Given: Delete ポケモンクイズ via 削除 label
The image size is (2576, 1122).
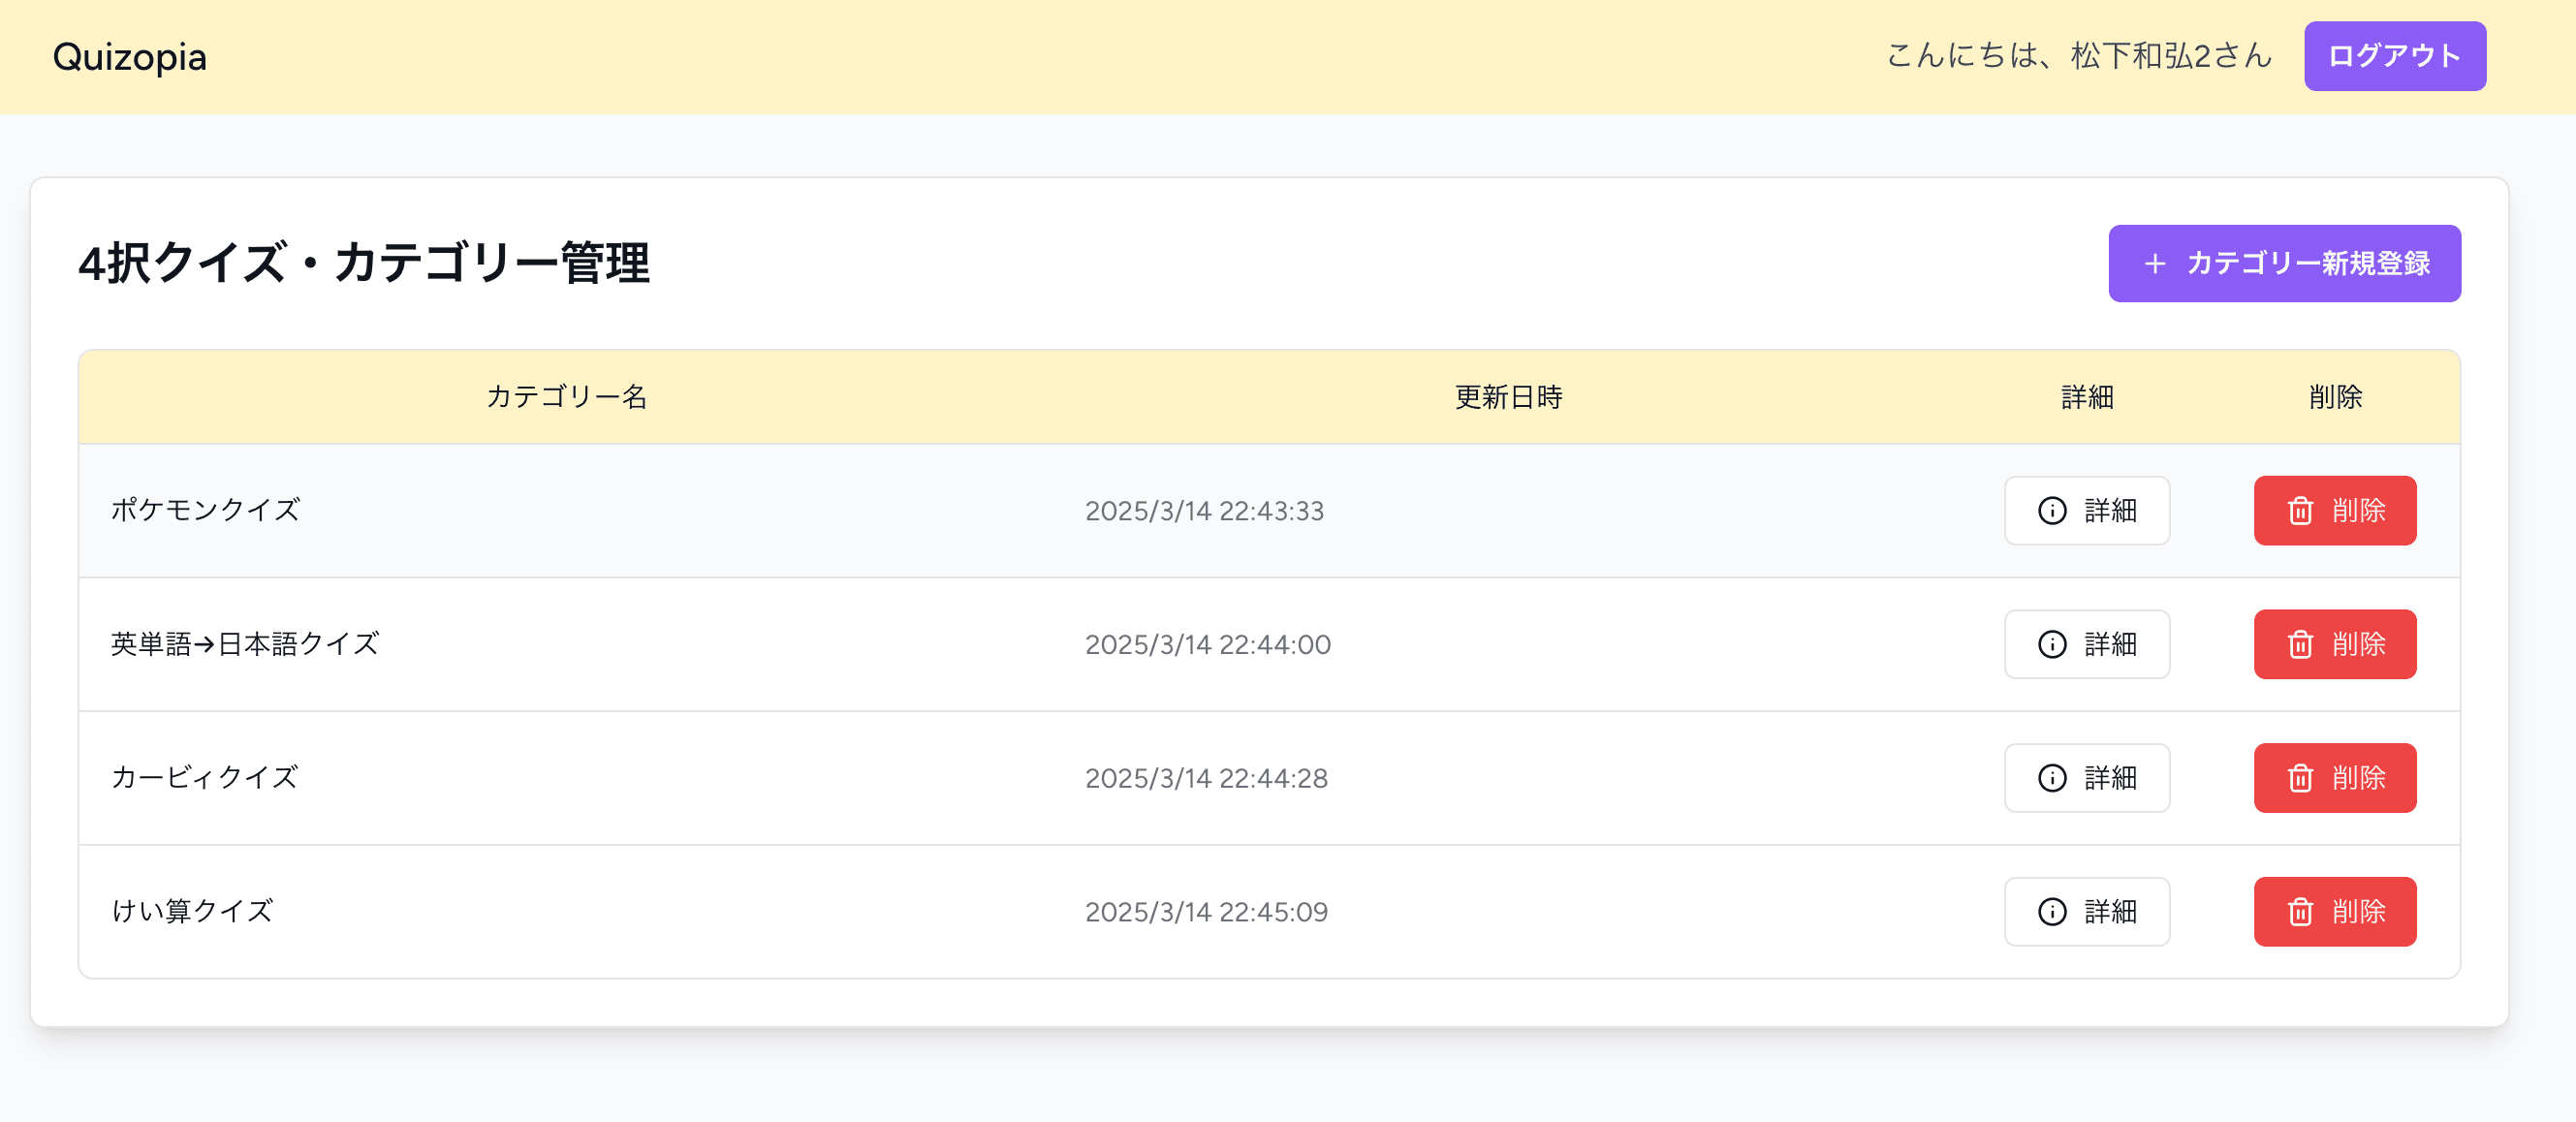Looking at the screenshot, I should (x=2359, y=511).
